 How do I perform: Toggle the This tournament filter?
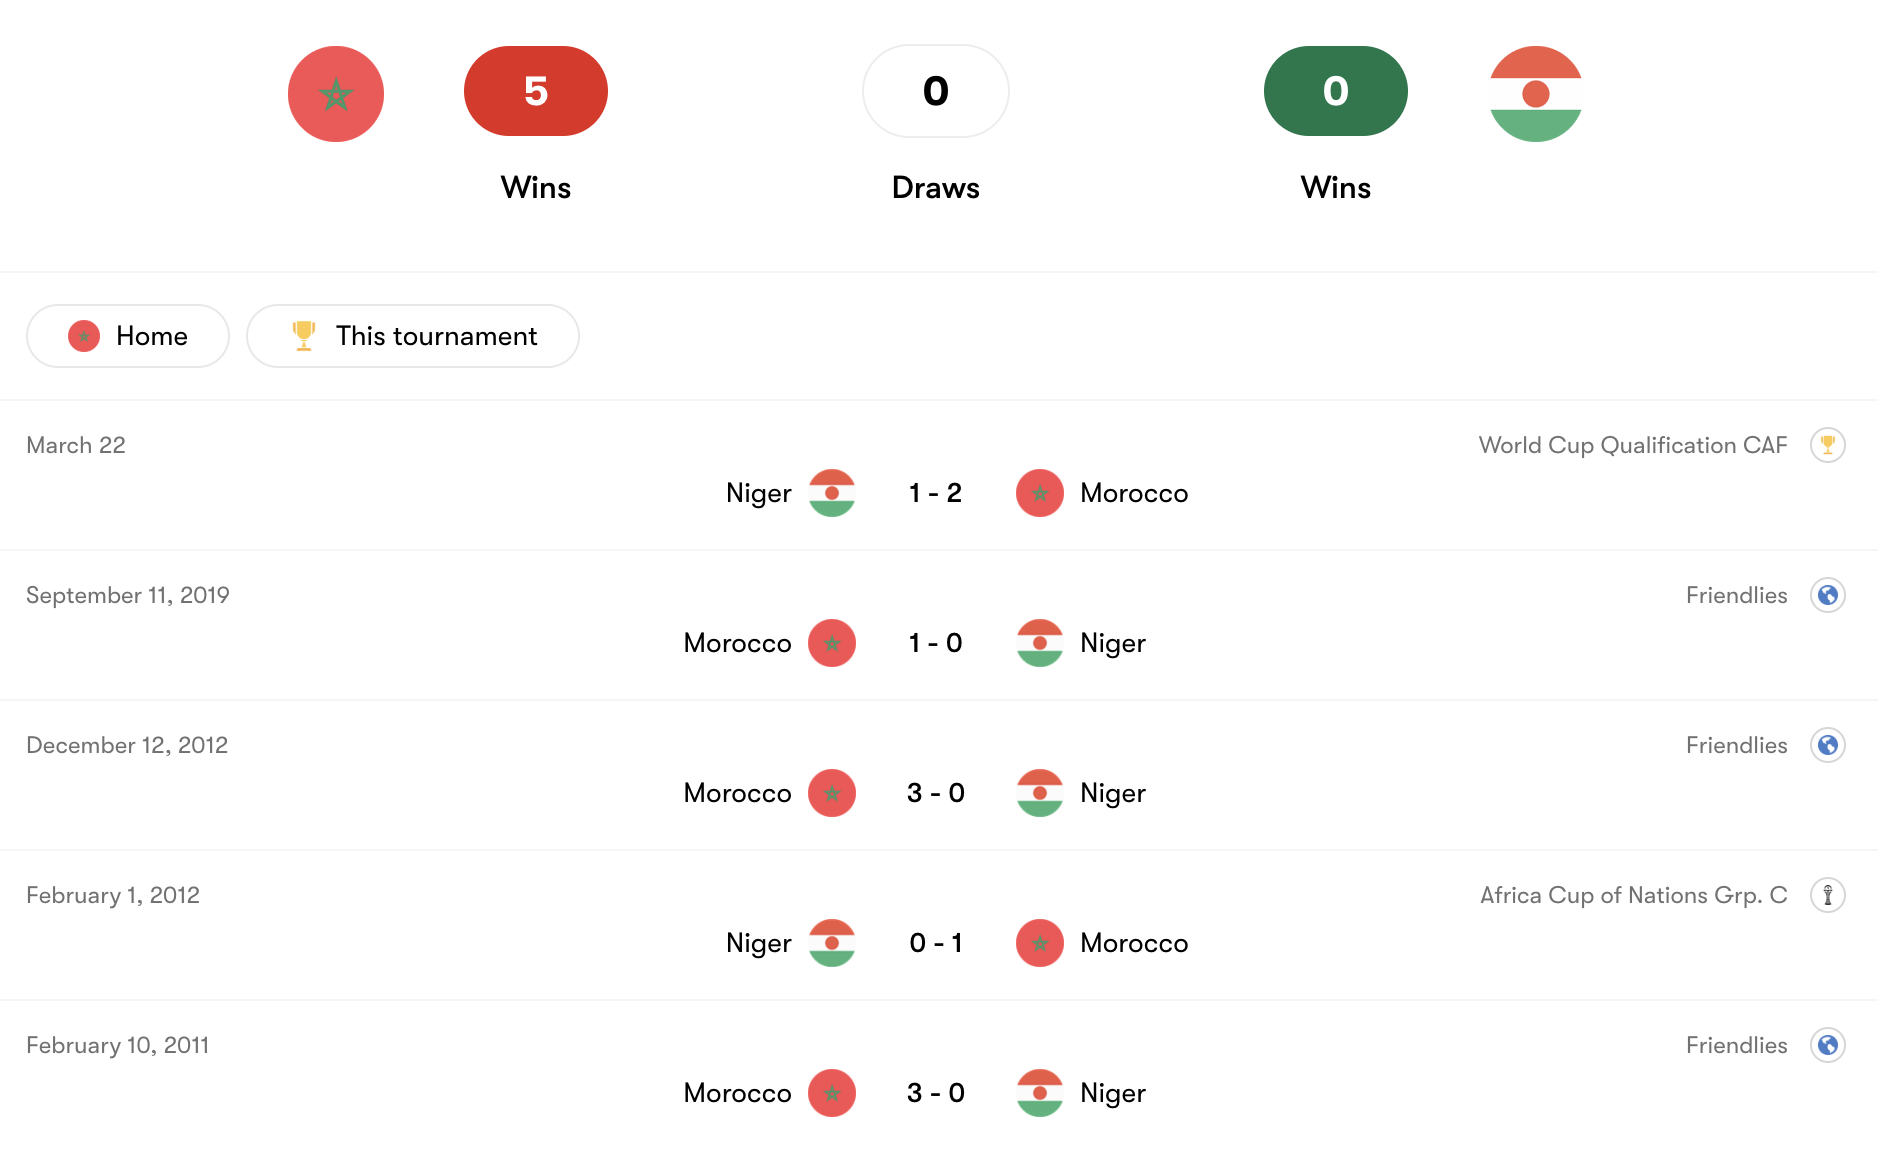[x=413, y=336]
